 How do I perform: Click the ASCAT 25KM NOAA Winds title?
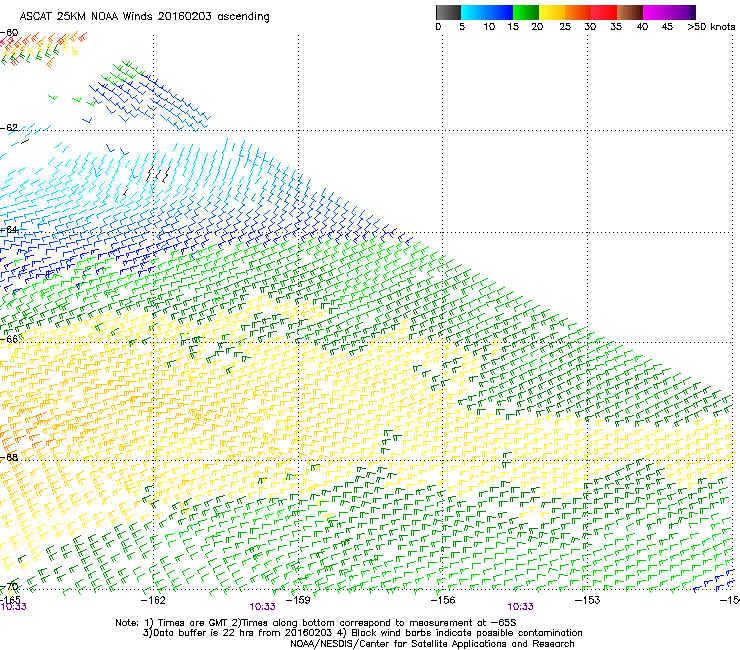144,17
